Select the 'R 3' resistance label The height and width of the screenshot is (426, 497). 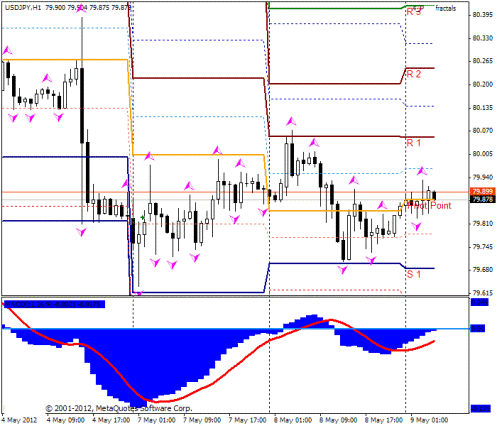pyautogui.click(x=414, y=12)
